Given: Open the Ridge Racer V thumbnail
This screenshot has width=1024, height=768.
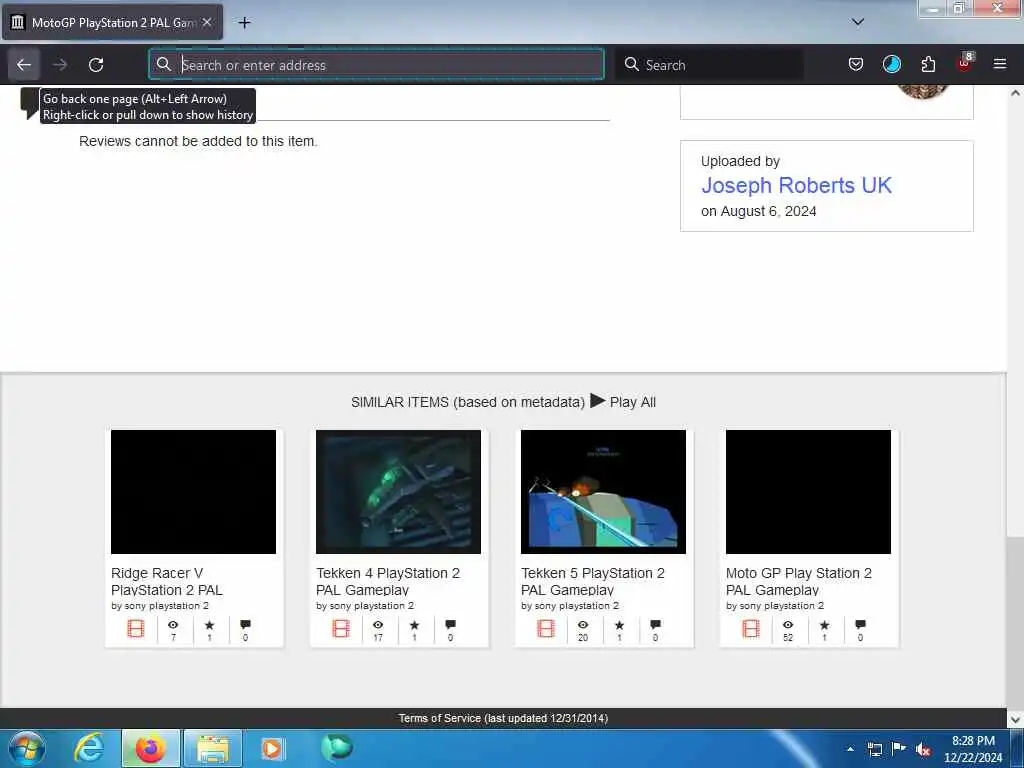Looking at the screenshot, I should (x=193, y=492).
